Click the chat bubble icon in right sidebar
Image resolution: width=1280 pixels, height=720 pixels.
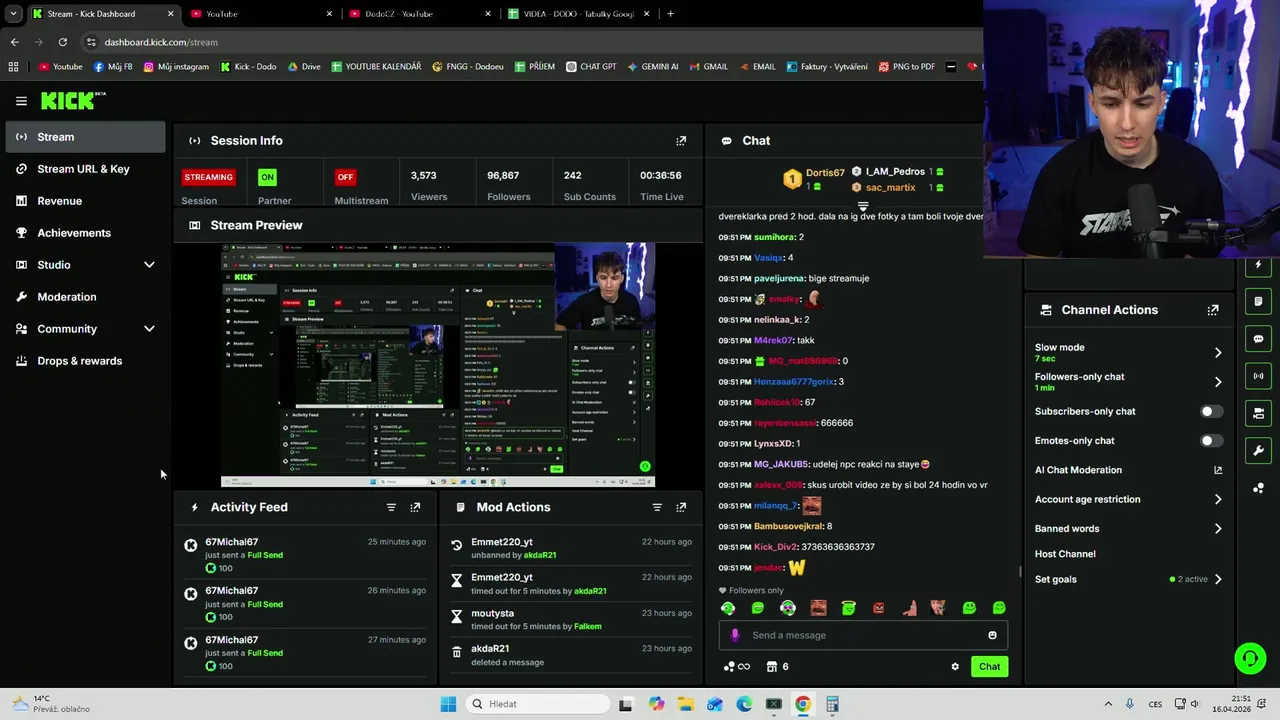(x=1258, y=339)
